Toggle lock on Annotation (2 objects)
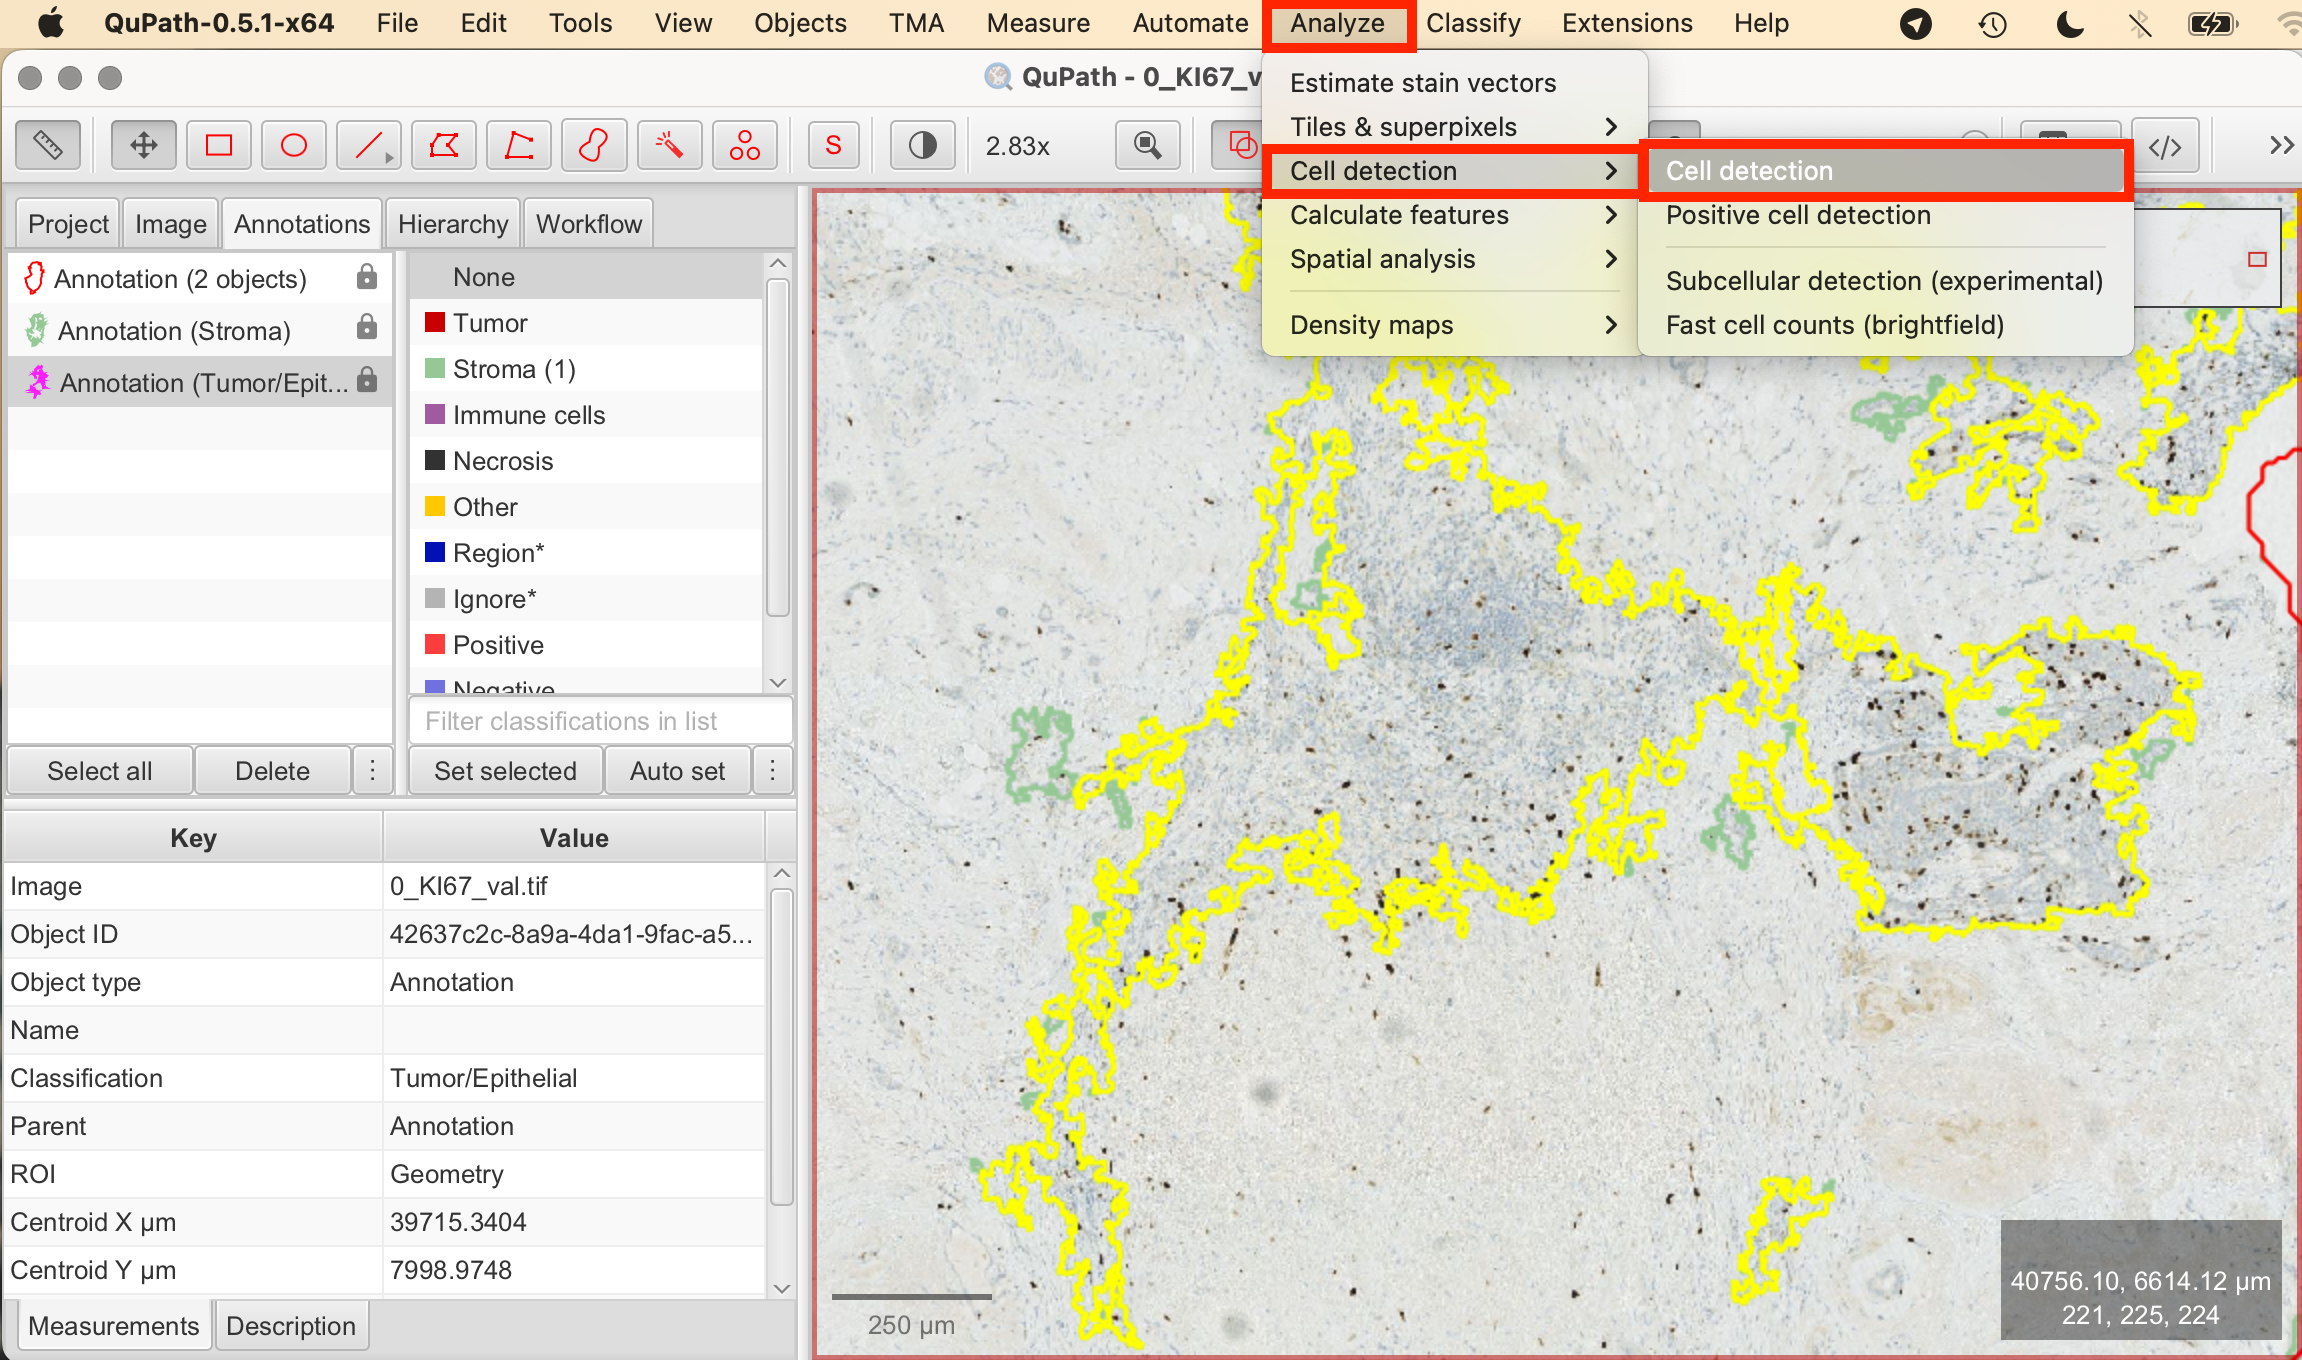 point(367,277)
